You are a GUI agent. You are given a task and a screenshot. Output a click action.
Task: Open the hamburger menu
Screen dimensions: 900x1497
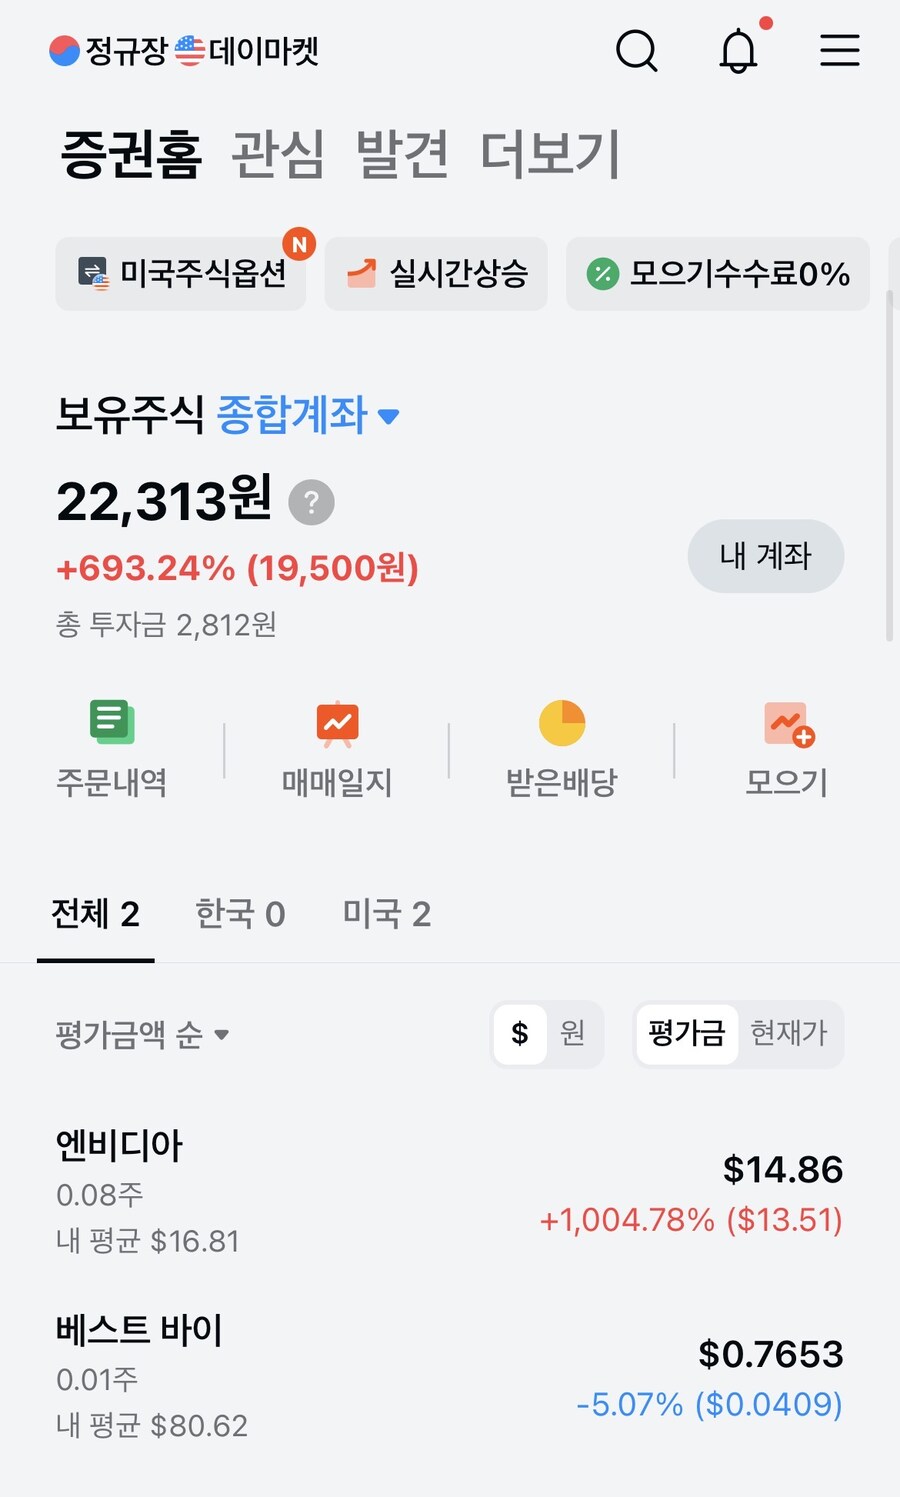(x=839, y=50)
